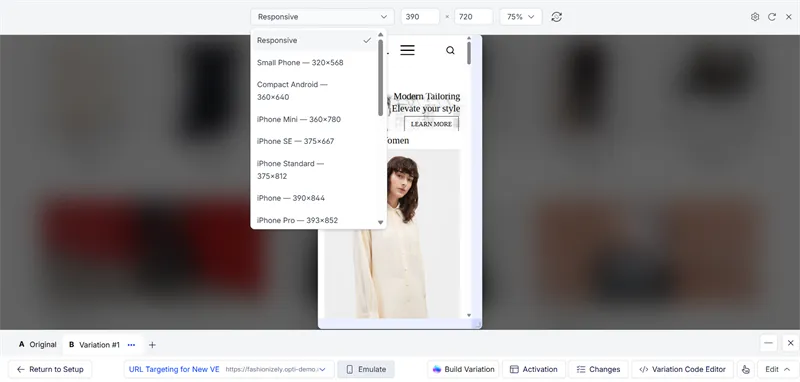800x382 pixels.
Task: Open the hamburger menu on the mobile preview
Action: pos(407,50)
